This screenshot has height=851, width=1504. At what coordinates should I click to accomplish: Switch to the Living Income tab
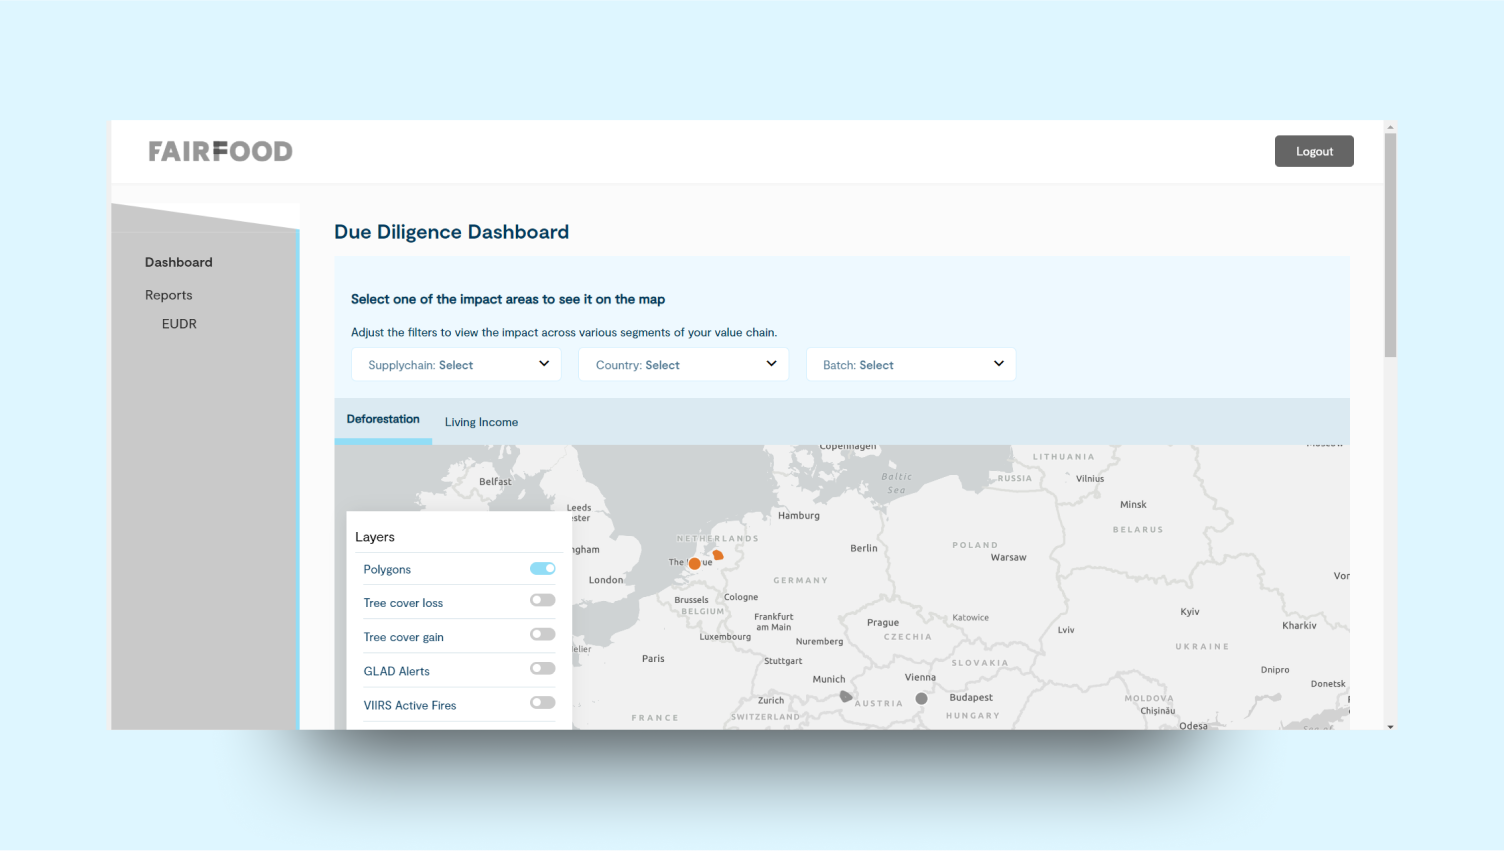481,422
